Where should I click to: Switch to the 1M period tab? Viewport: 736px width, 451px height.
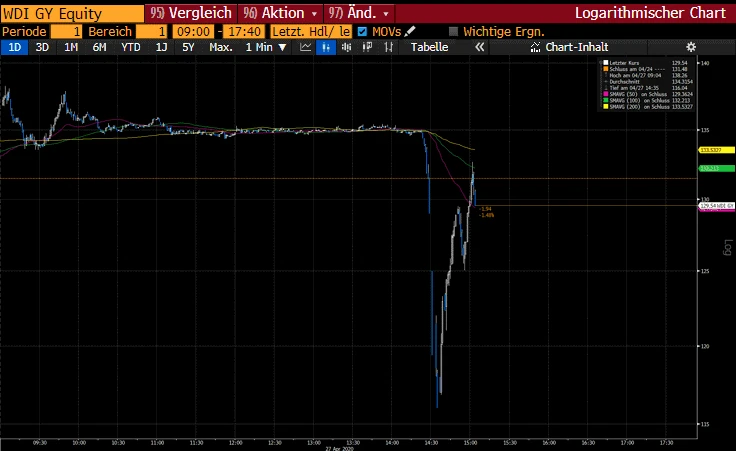click(71, 47)
